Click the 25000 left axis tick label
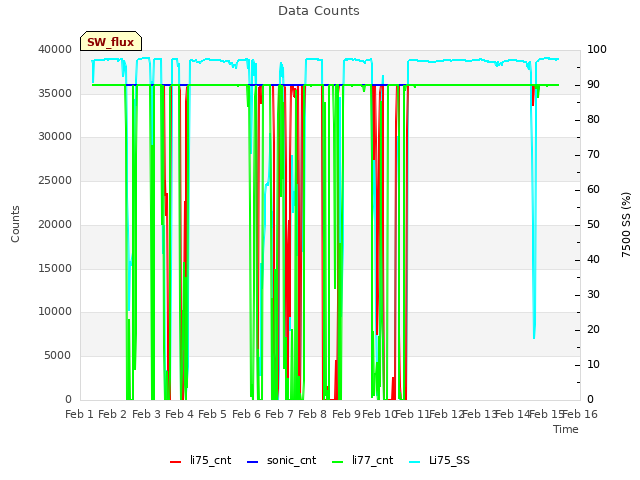 (55, 180)
